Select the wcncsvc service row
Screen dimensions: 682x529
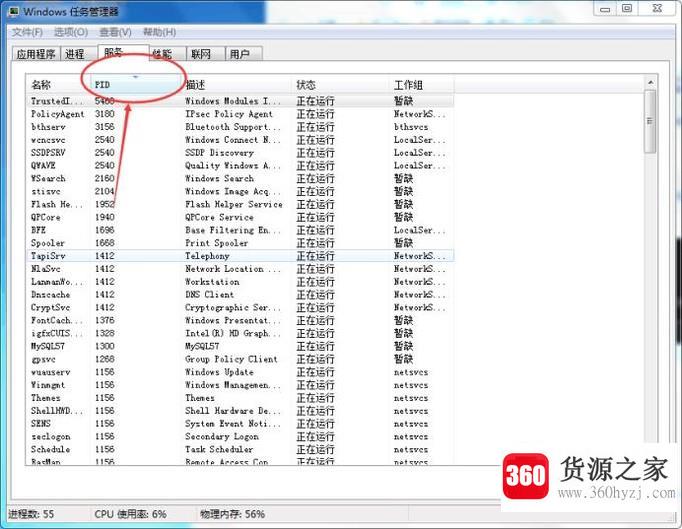coord(240,140)
